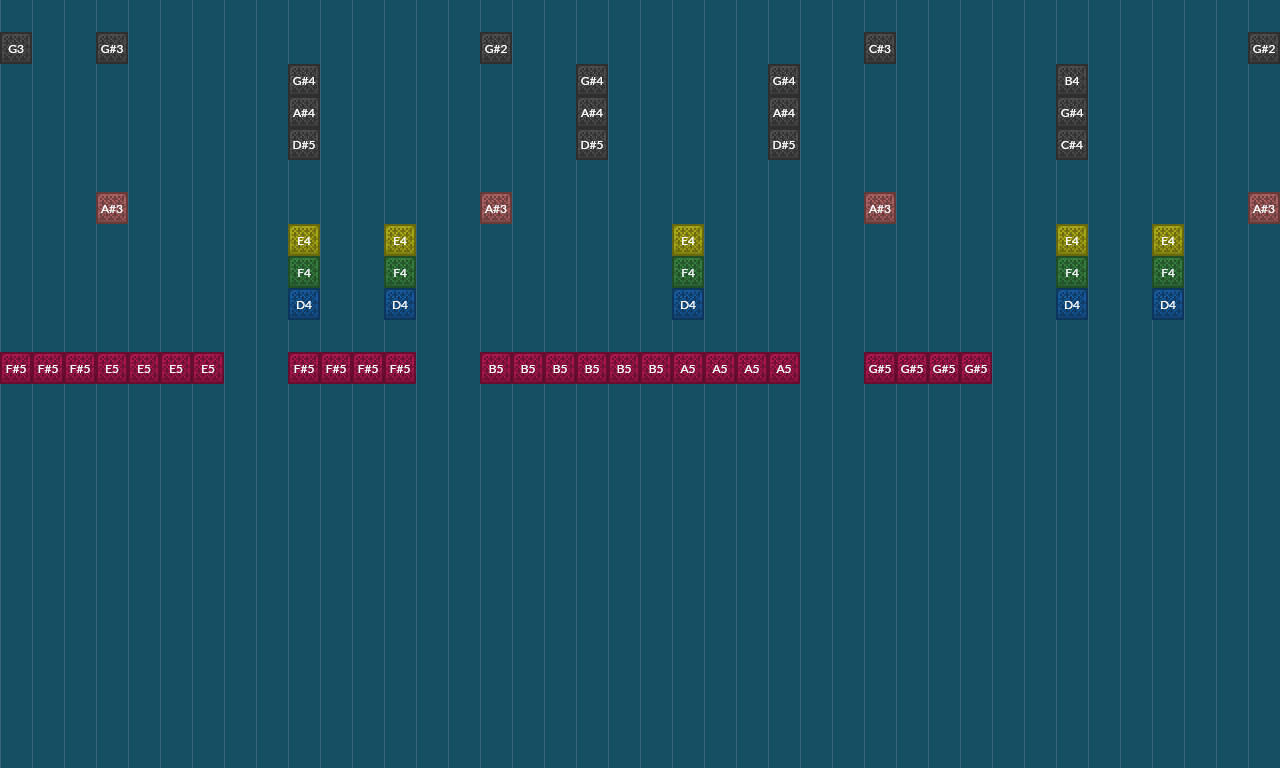Select the gray C#3 note block
The height and width of the screenshot is (768, 1280).
[880, 48]
